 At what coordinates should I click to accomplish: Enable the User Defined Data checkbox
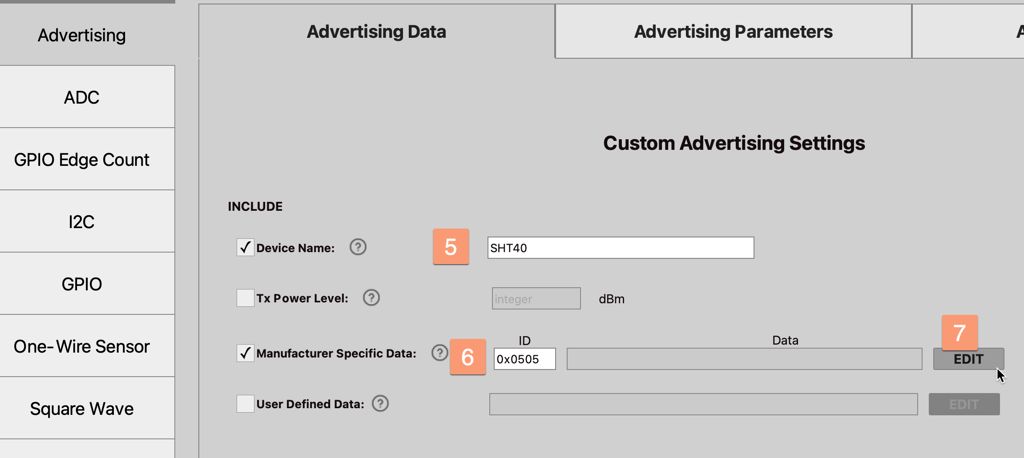[245, 404]
